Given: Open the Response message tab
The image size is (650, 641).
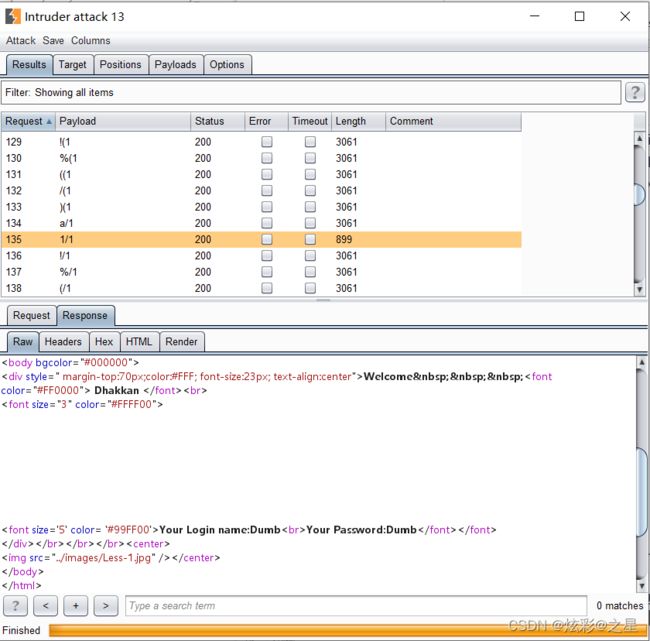Looking at the screenshot, I should [x=85, y=316].
